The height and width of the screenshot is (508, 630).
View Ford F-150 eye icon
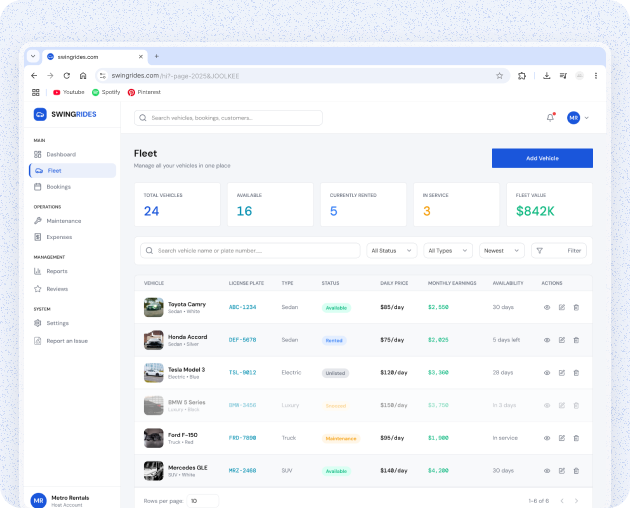coord(547,438)
